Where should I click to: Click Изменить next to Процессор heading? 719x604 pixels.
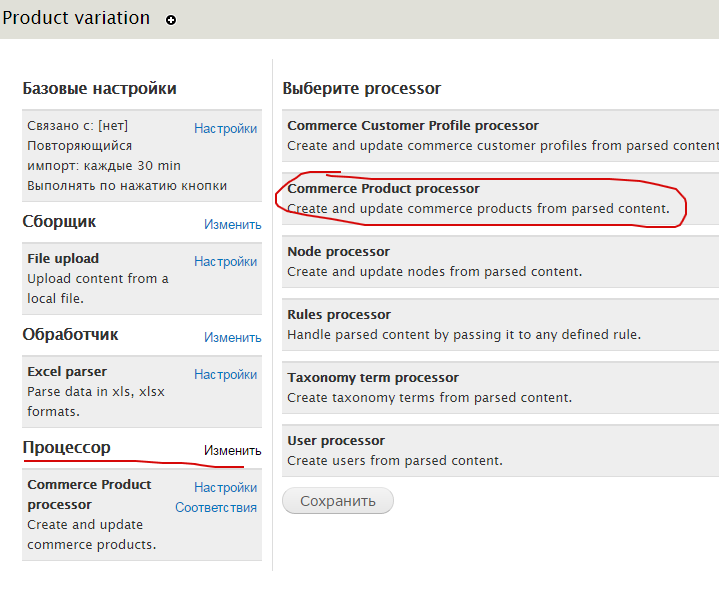(x=232, y=450)
